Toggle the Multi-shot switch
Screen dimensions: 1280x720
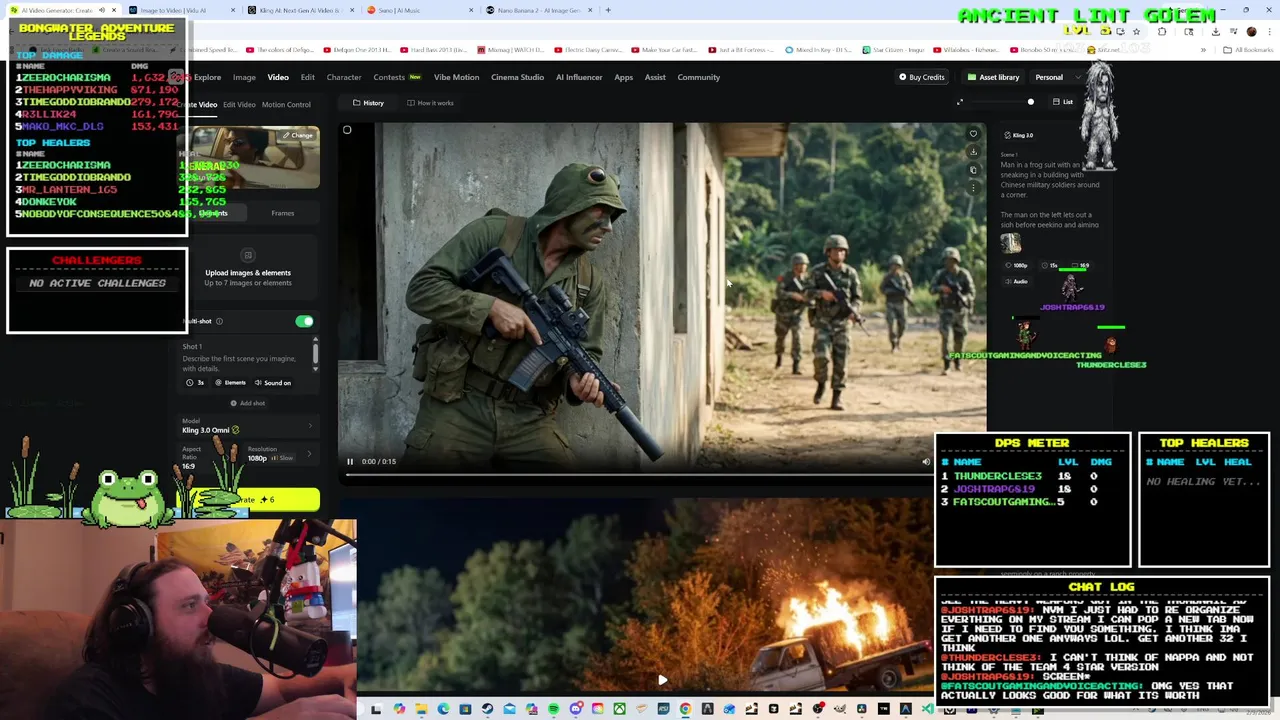point(304,321)
